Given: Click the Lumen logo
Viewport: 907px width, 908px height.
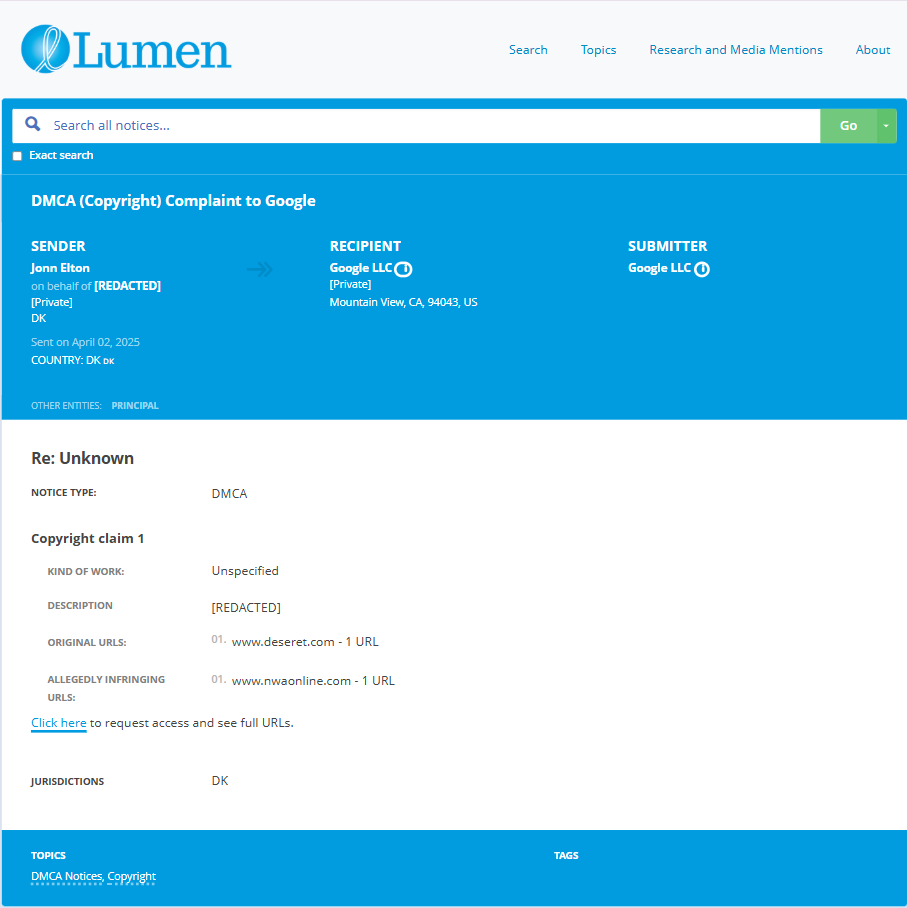Looking at the screenshot, I should pos(126,49).
